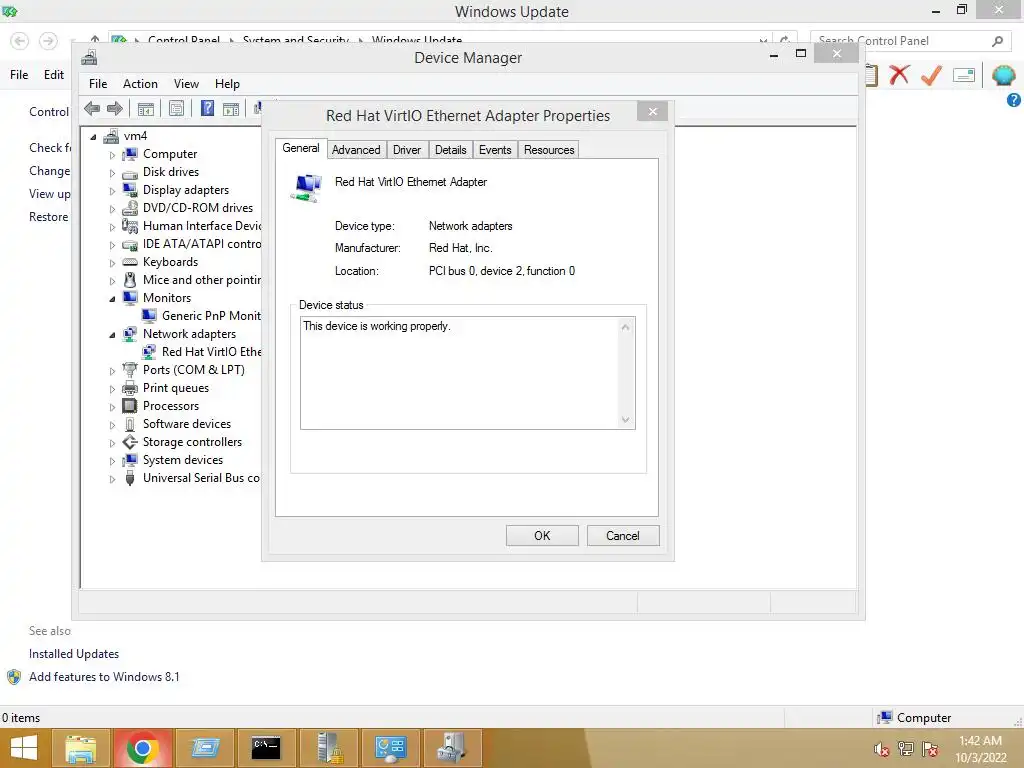The width and height of the screenshot is (1024, 768).
Task: Expand the Disk drives node
Action: coord(112,173)
